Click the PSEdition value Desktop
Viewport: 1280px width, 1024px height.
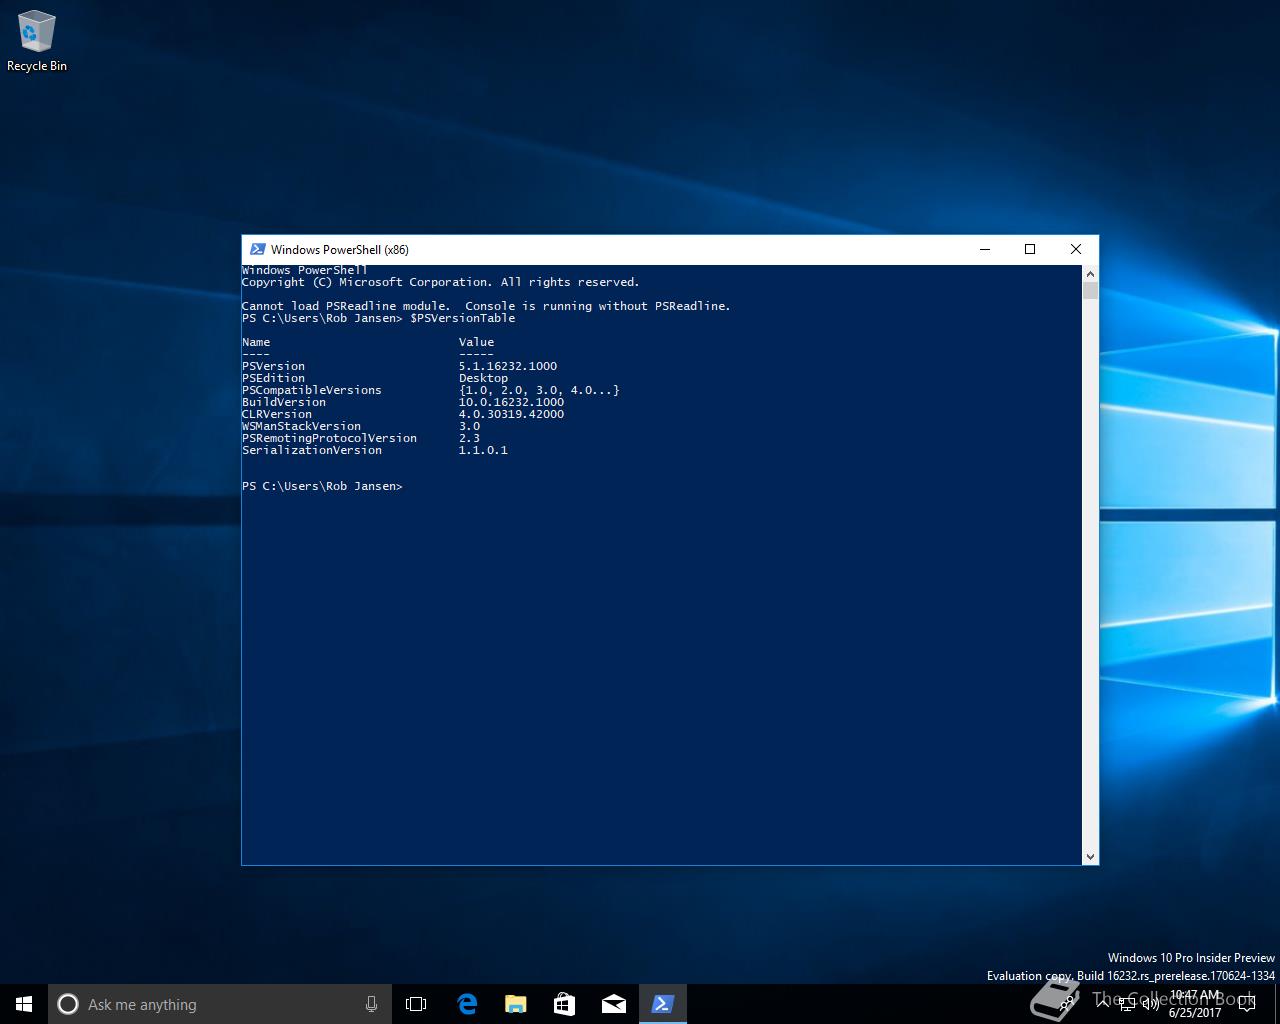pyautogui.click(x=483, y=378)
